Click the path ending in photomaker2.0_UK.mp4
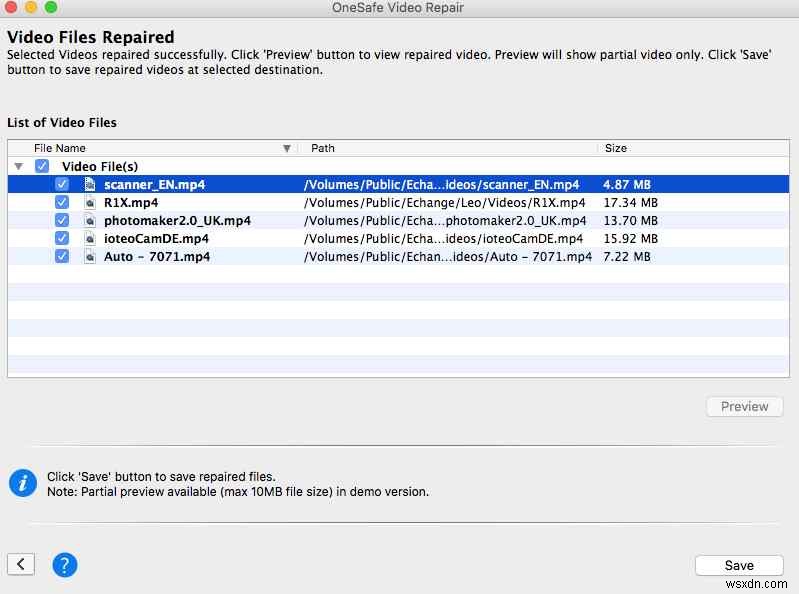This screenshot has height=594, width=799. click(445, 221)
